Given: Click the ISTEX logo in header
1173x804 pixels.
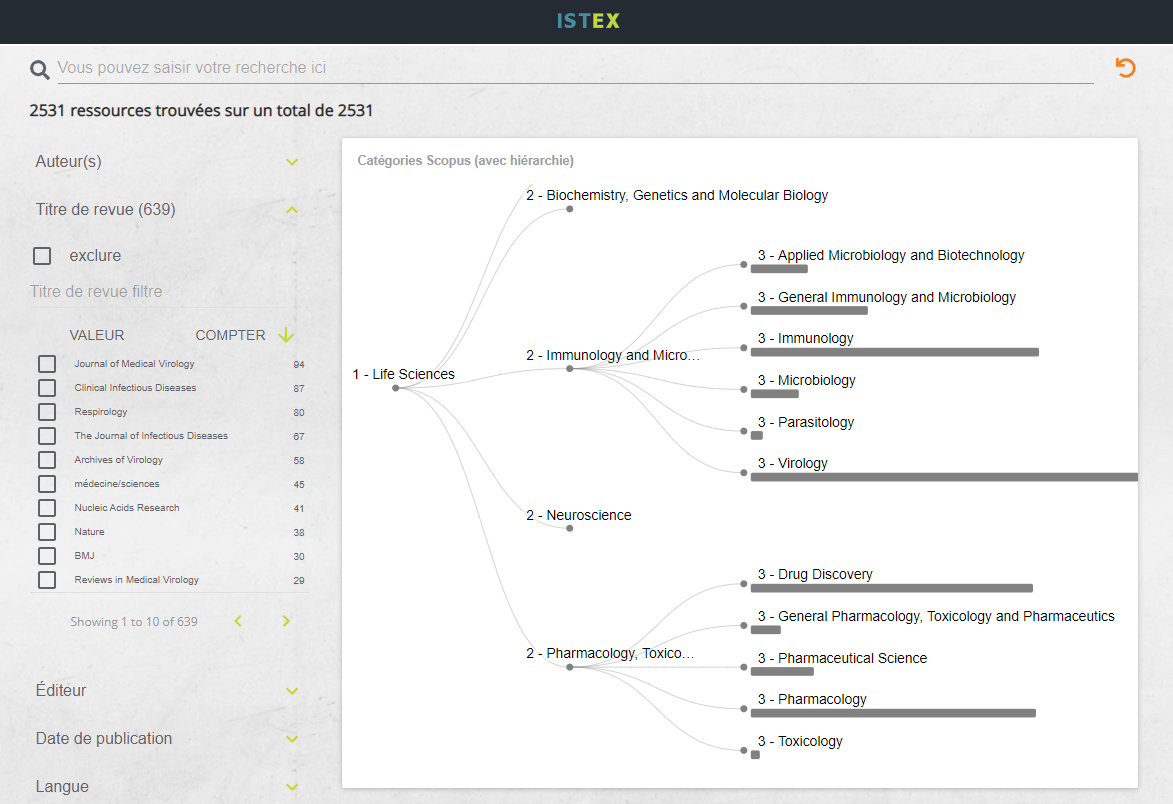Looking at the screenshot, I should point(588,21).
